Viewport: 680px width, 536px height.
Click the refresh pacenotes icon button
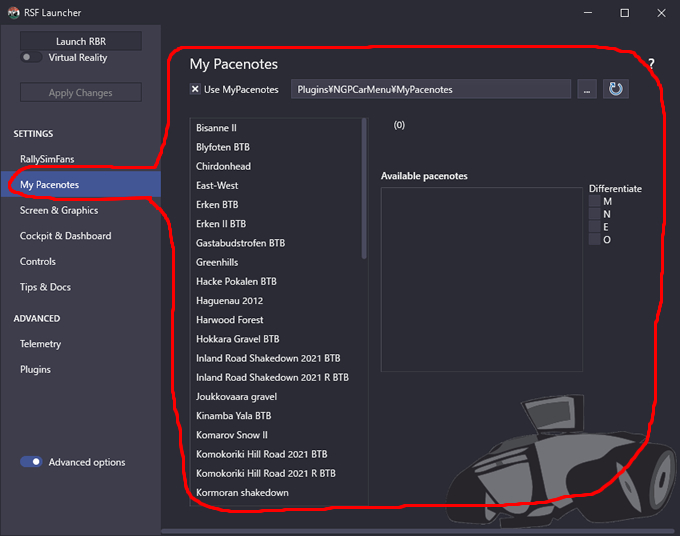tap(615, 89)
